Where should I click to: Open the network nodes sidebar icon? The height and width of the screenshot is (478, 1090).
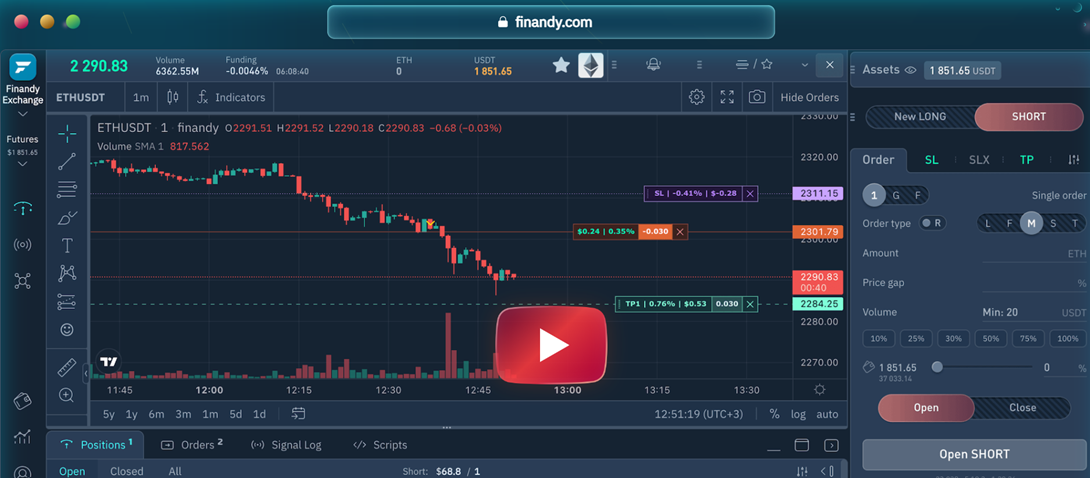pos(23,281)
